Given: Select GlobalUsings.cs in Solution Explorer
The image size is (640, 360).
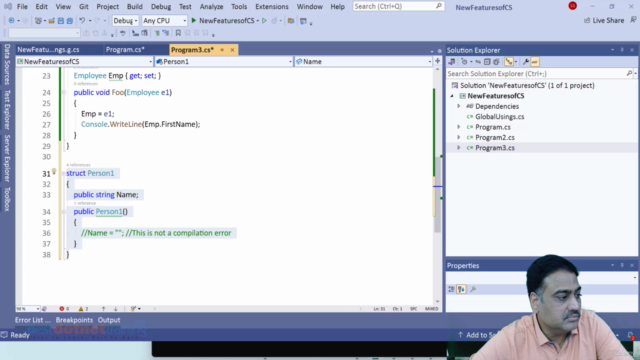Looking at the screenshot, I should 500,117.
